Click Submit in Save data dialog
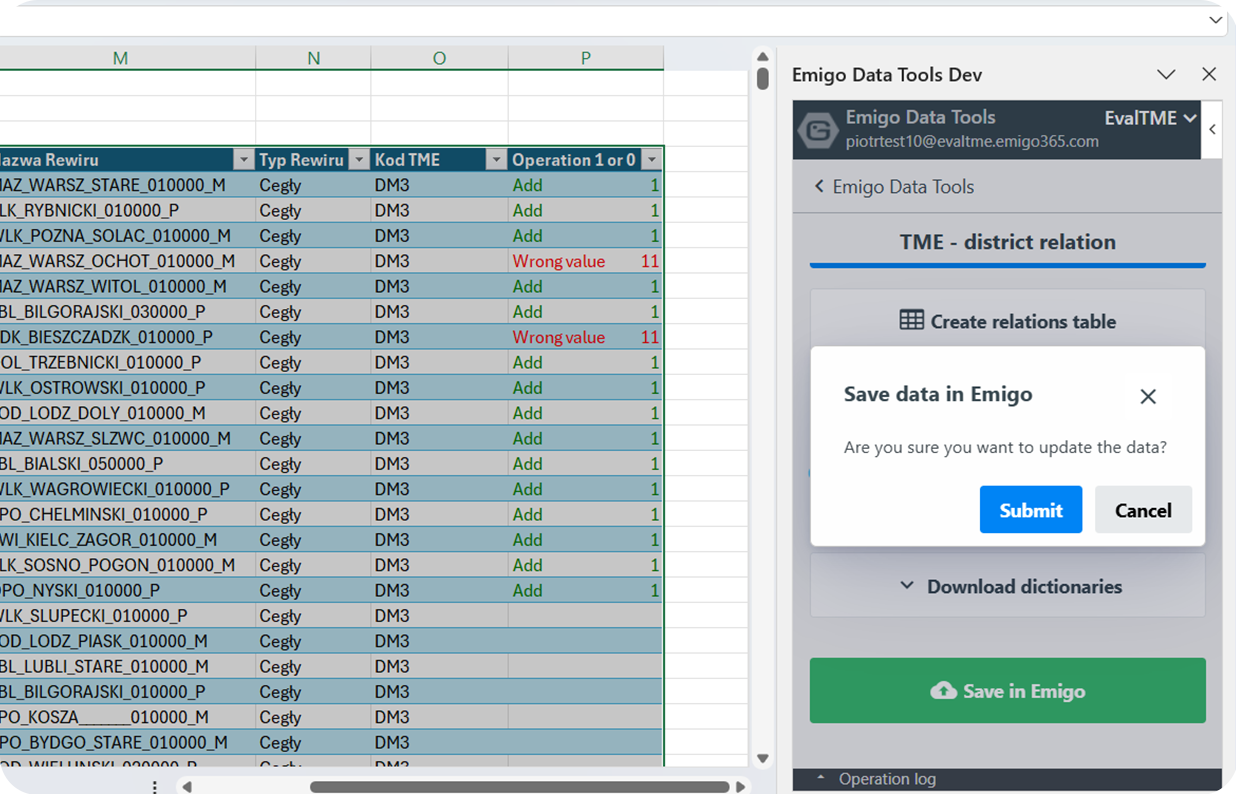The image size is (1236, 794). [x=1030, y=510]
